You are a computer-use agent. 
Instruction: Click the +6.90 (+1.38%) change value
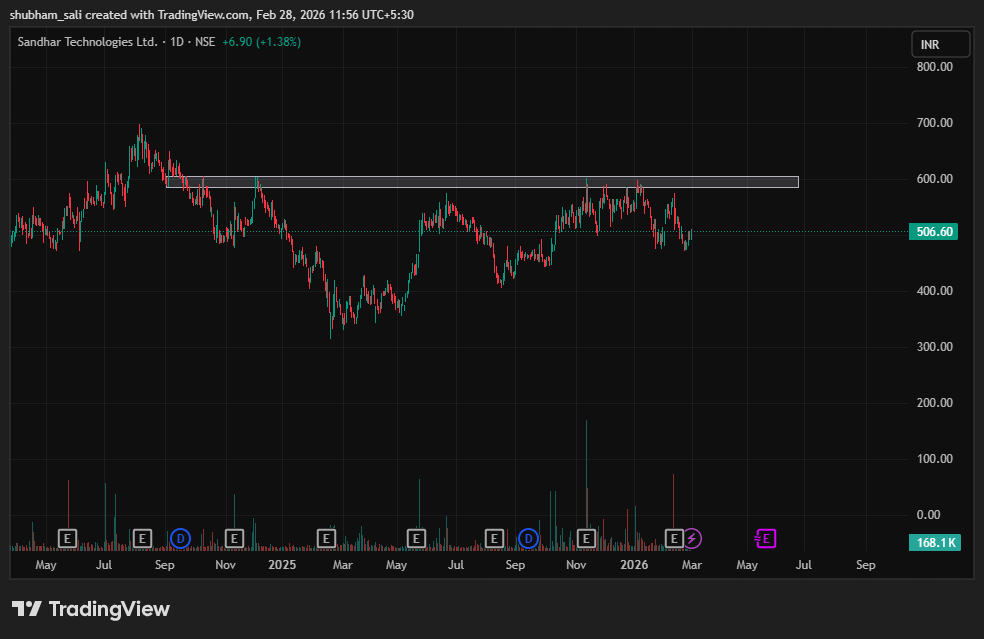(x=262, y=42)
